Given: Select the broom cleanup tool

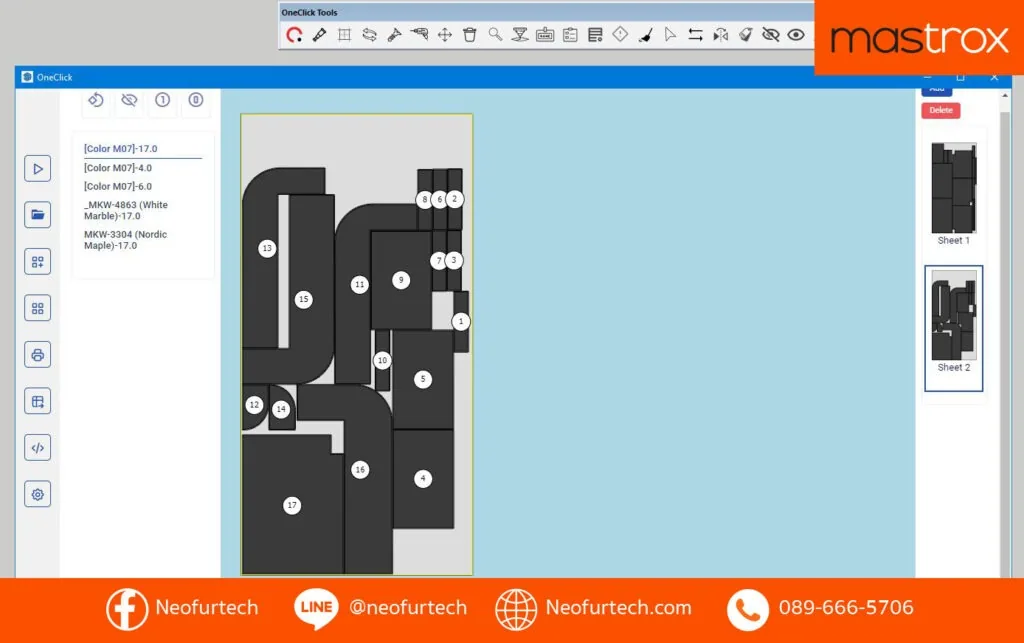Looking at the screenshot, I should (x=645, y=35).
